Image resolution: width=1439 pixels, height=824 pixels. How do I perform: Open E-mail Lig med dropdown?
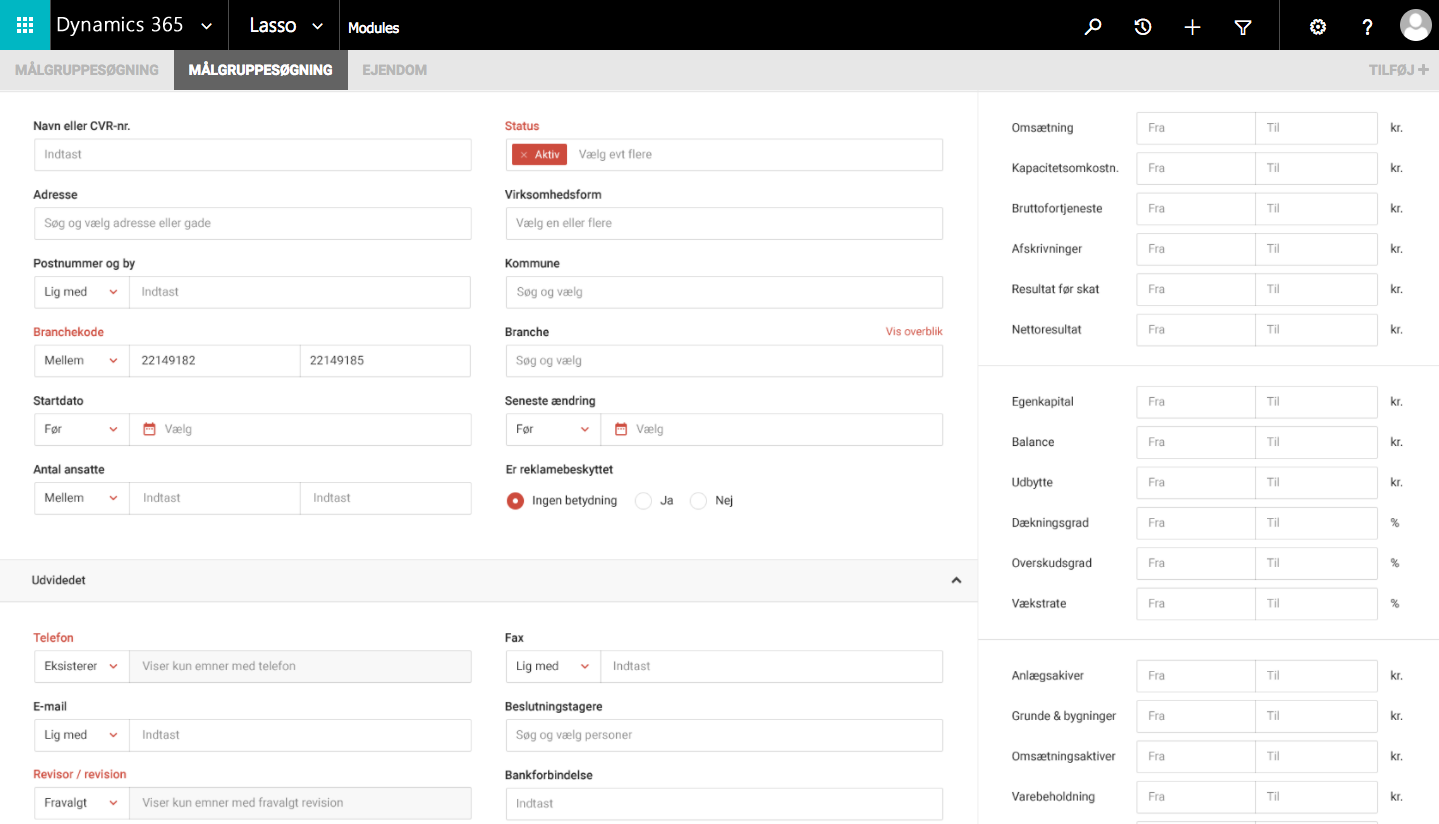click(81, 735)
